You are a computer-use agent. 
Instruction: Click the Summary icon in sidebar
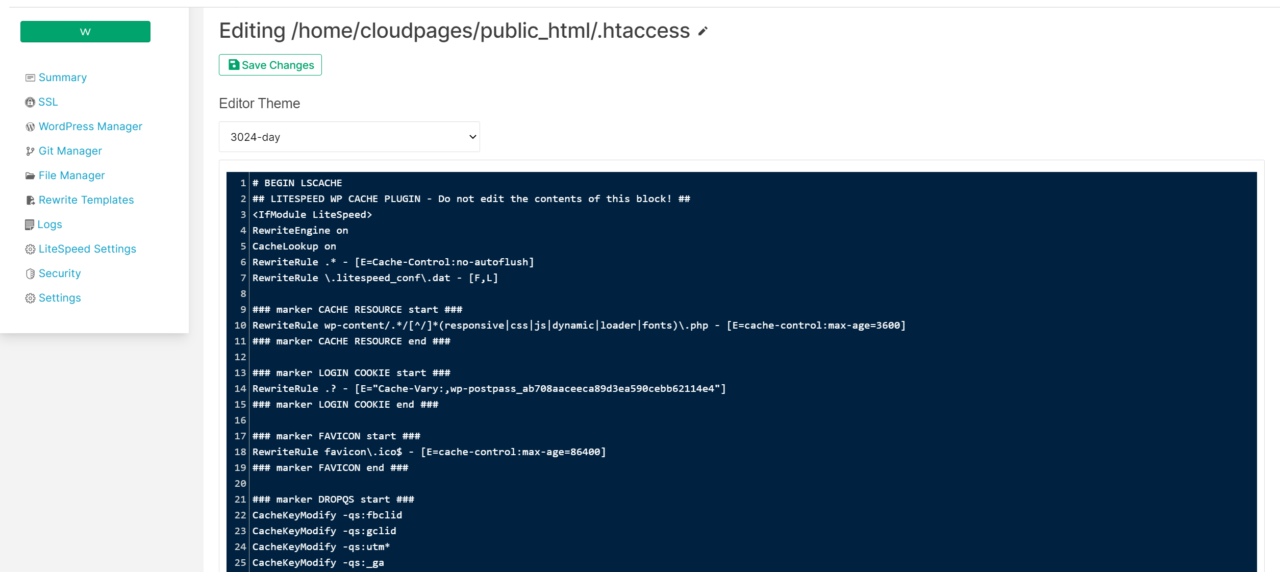pos(30,78)
